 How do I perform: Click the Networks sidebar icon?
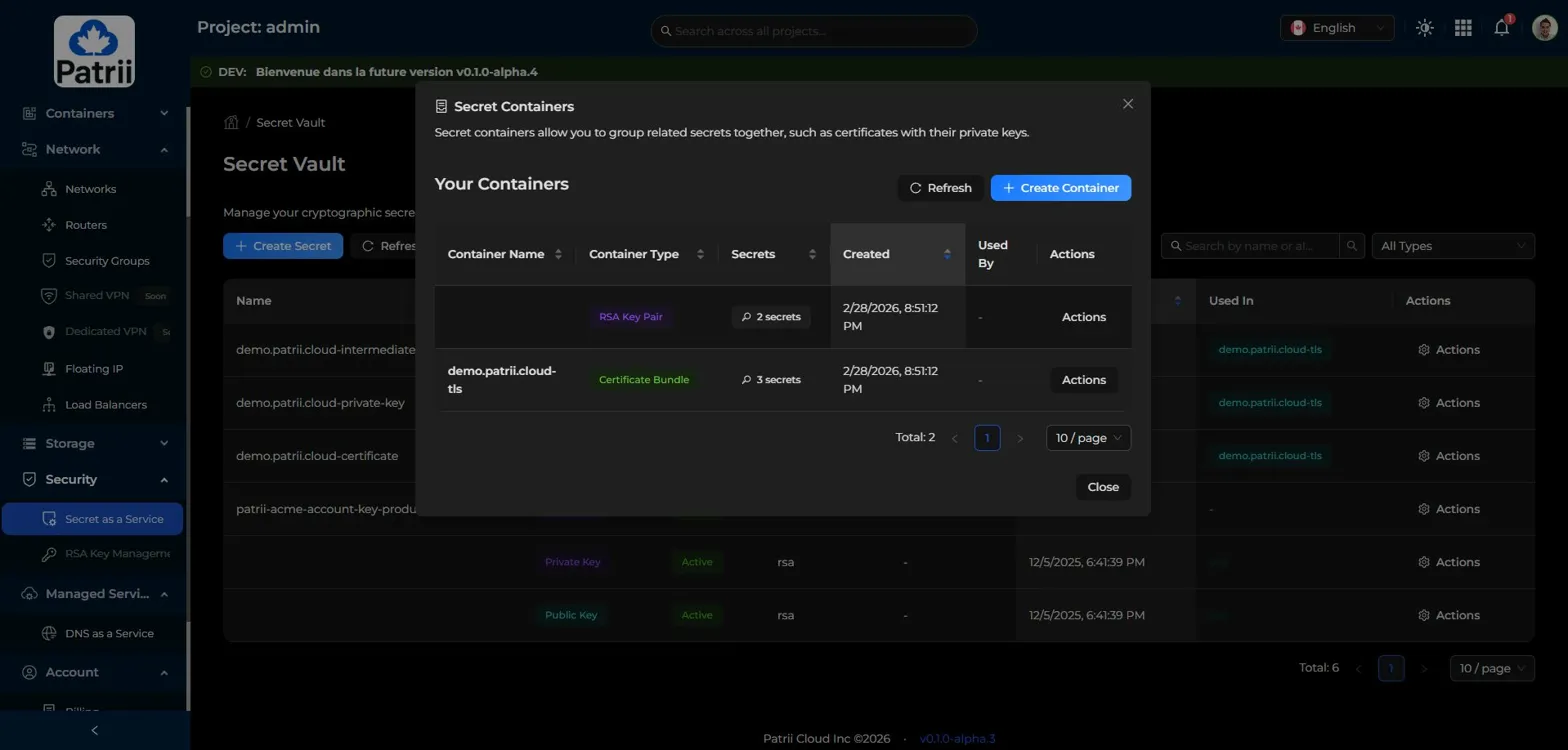[x=48, y=189]
